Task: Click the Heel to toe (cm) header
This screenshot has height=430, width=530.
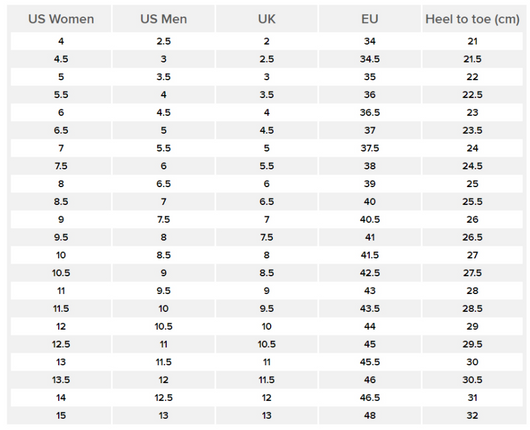Action: (472, 19)
